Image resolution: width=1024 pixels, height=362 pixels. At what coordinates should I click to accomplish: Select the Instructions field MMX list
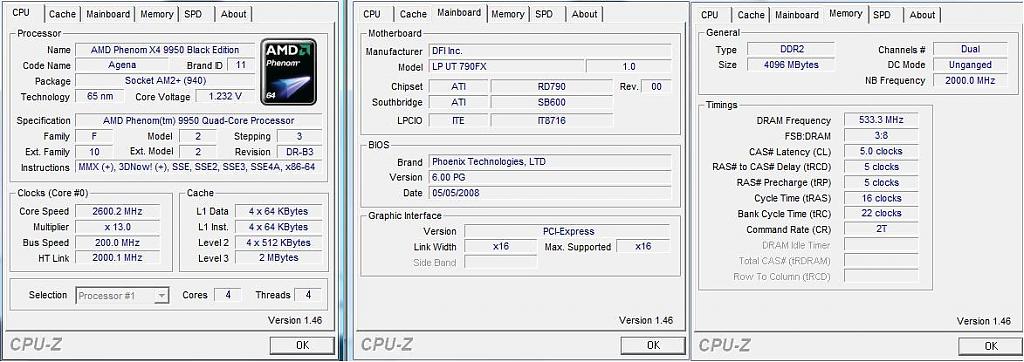[199, 167]
